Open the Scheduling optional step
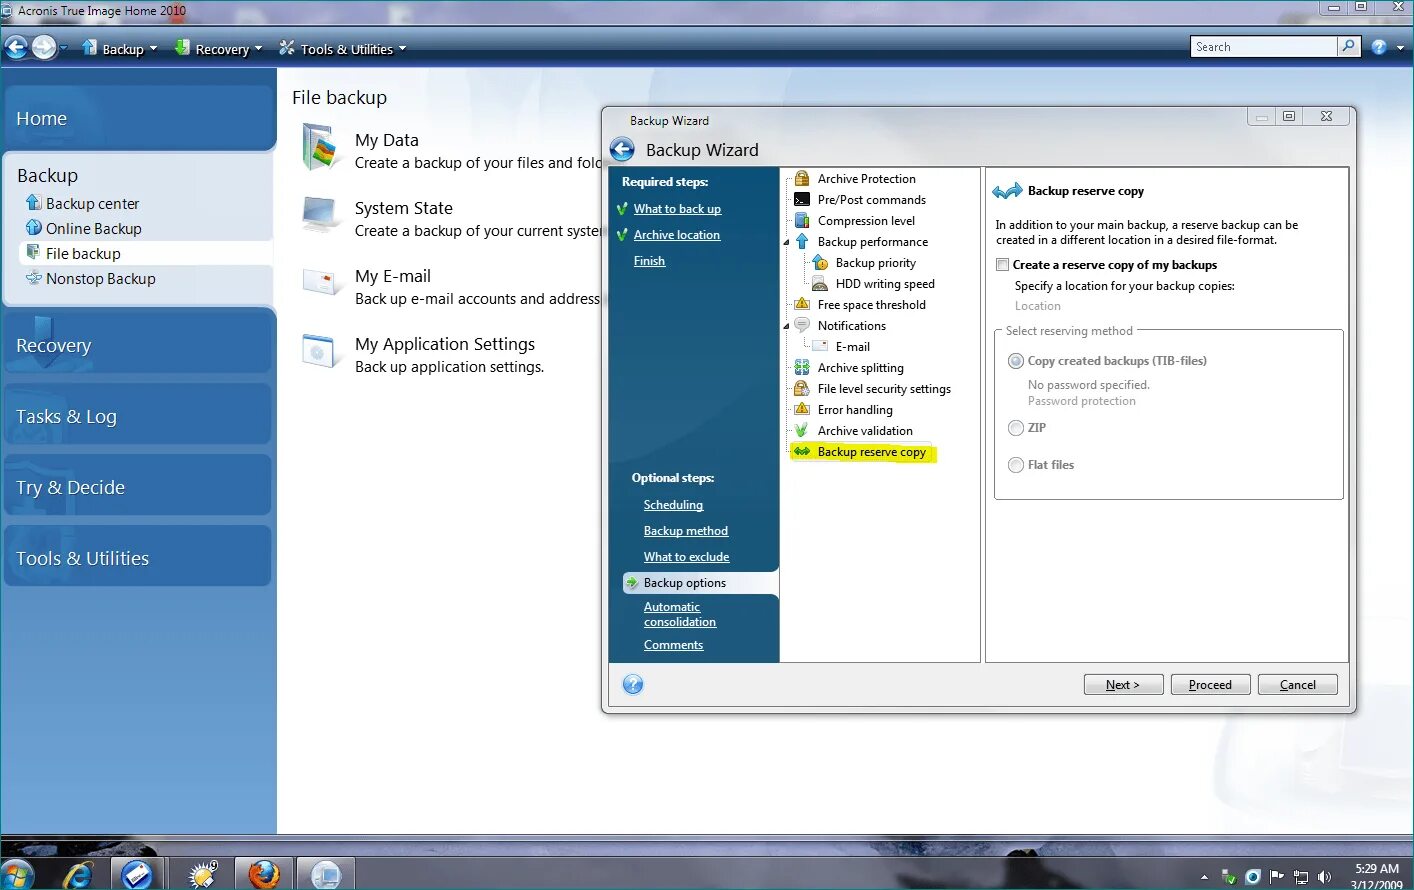Screen dimensions: 1414x890 (673, 505)
